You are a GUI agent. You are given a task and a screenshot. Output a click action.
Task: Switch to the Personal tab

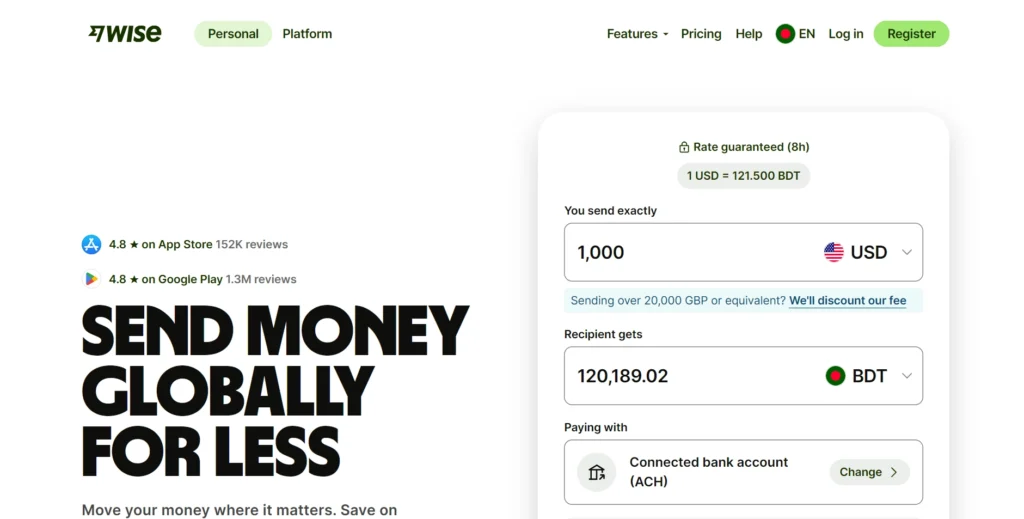click(233, 34)
